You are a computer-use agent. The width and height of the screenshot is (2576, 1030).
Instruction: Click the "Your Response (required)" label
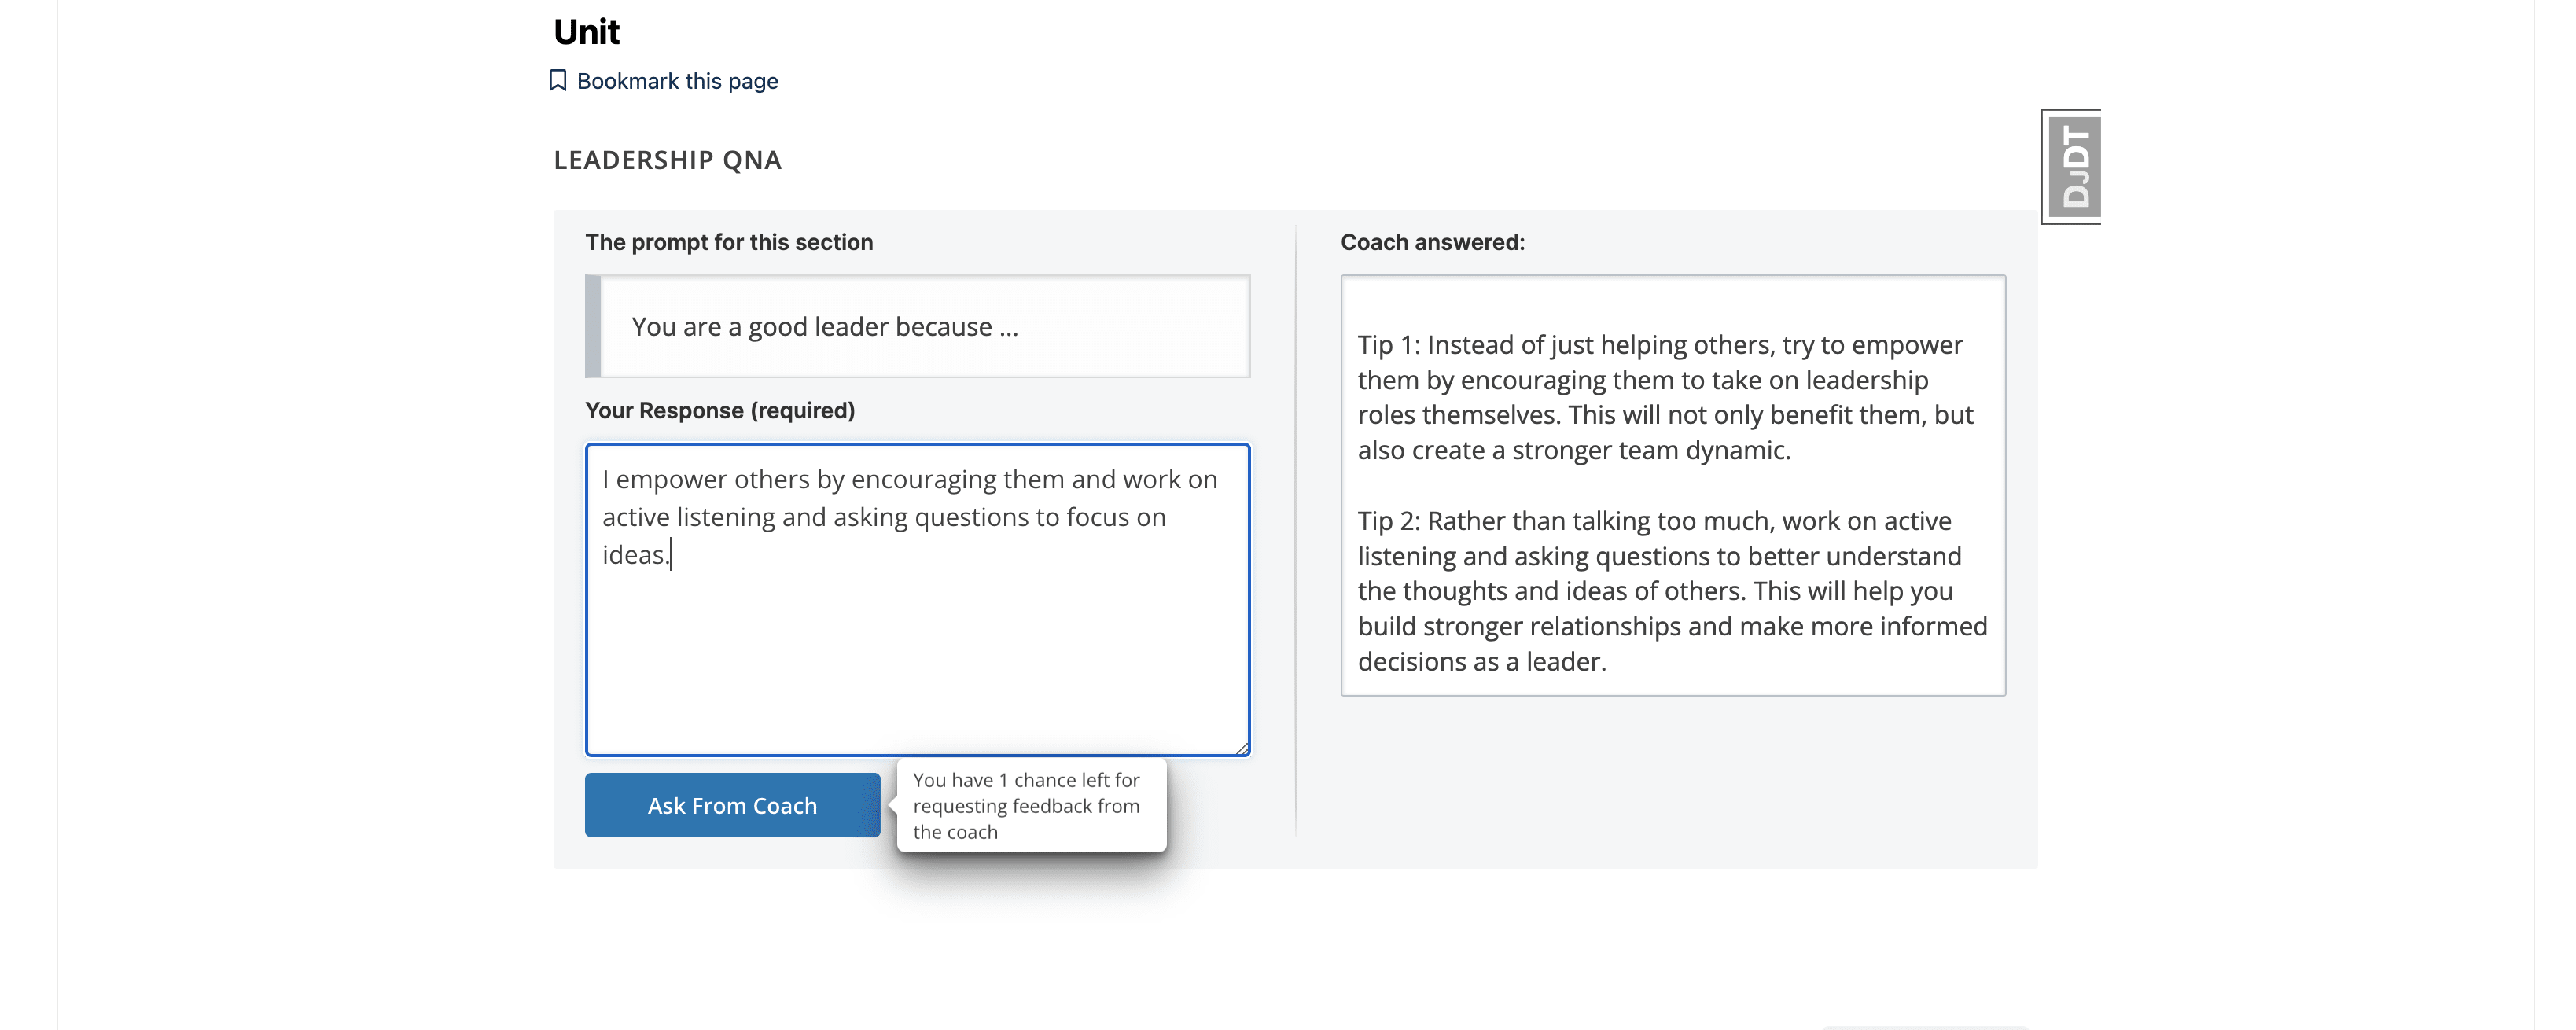(719, 410)
